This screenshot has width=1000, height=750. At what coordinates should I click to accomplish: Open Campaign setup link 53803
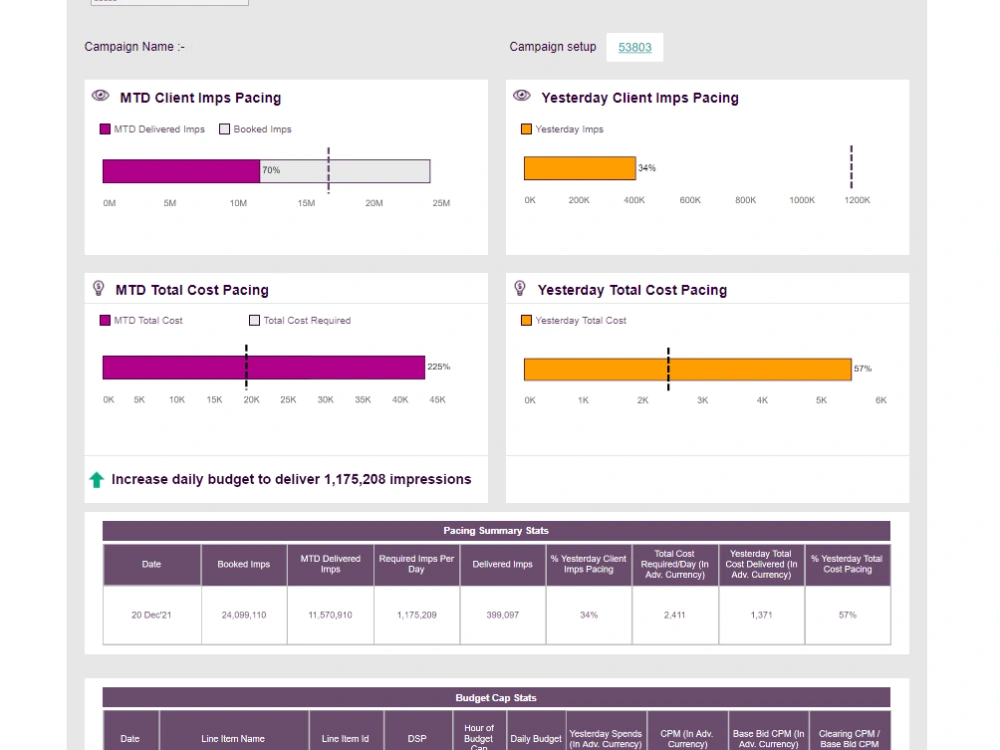634,47
